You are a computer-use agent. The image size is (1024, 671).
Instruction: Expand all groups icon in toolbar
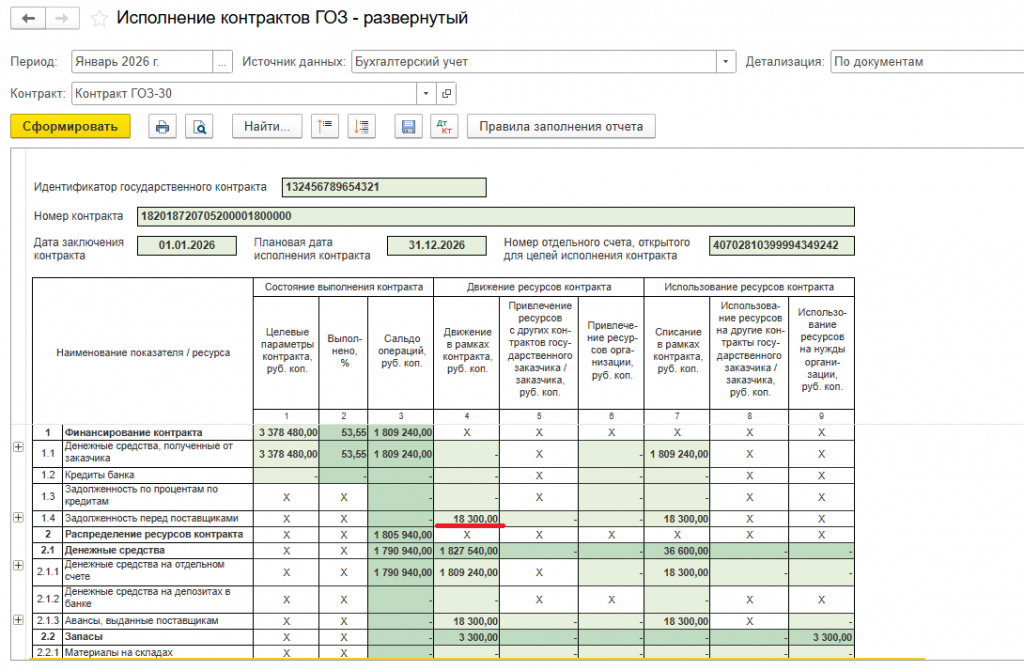[x=361, y=127]
